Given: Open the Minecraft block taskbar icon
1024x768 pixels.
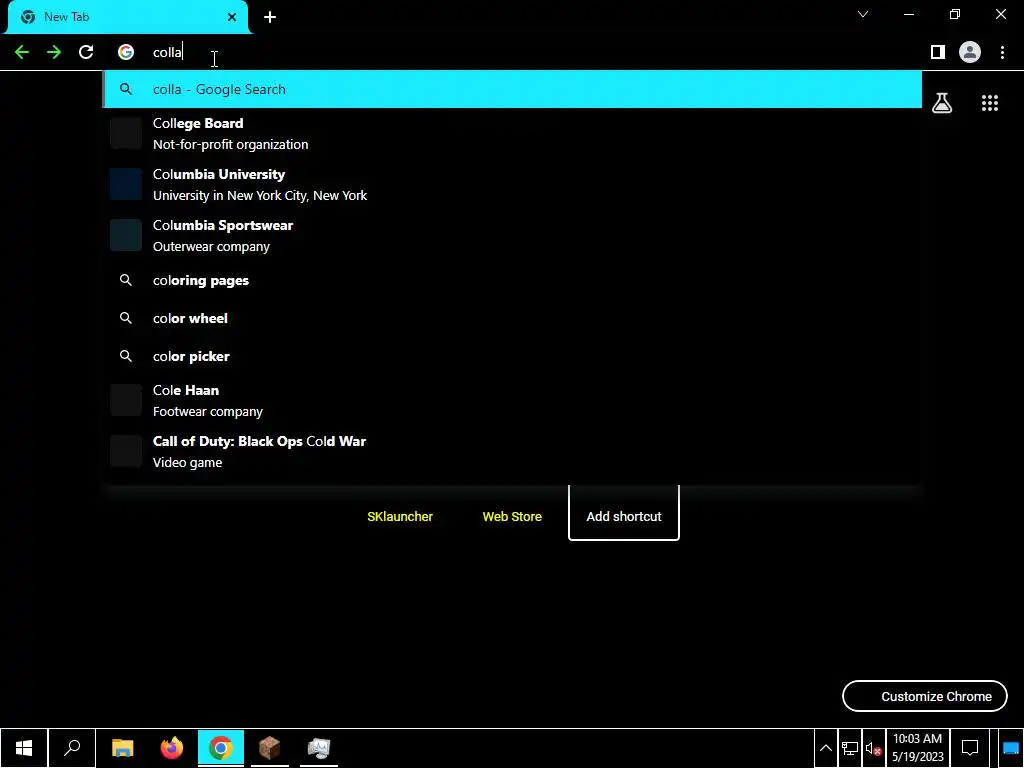Looking at the screenshot, I should (270, 748).
